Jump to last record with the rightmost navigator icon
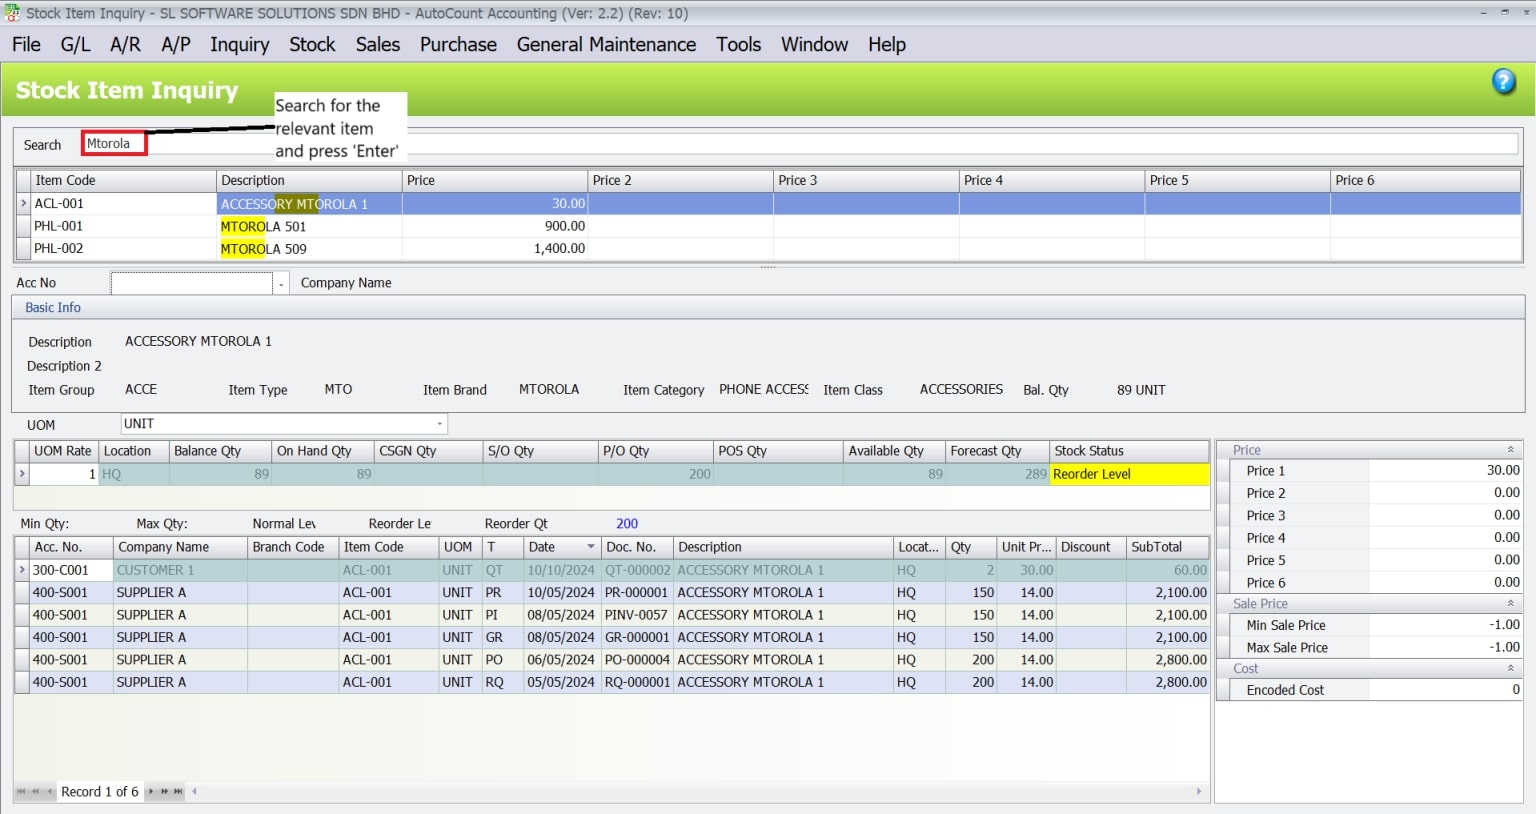 pos(177,791)
